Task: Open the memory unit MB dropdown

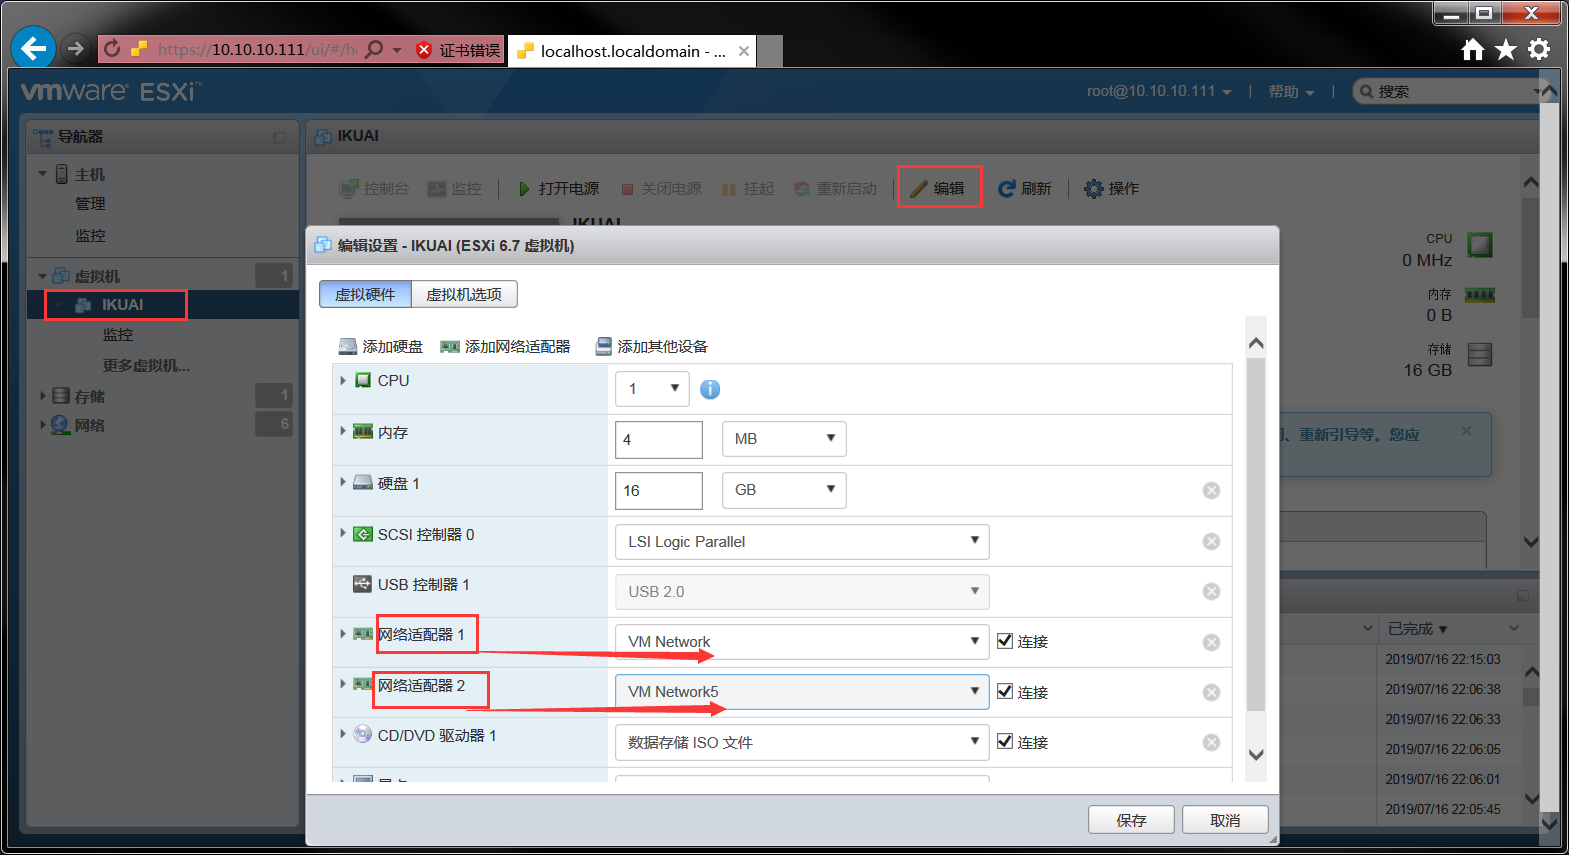Action: click(x=784, y=439)
